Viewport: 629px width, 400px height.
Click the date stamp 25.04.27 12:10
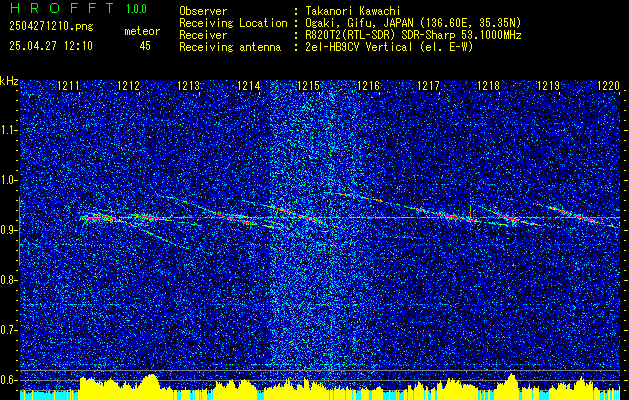(51, 46)
